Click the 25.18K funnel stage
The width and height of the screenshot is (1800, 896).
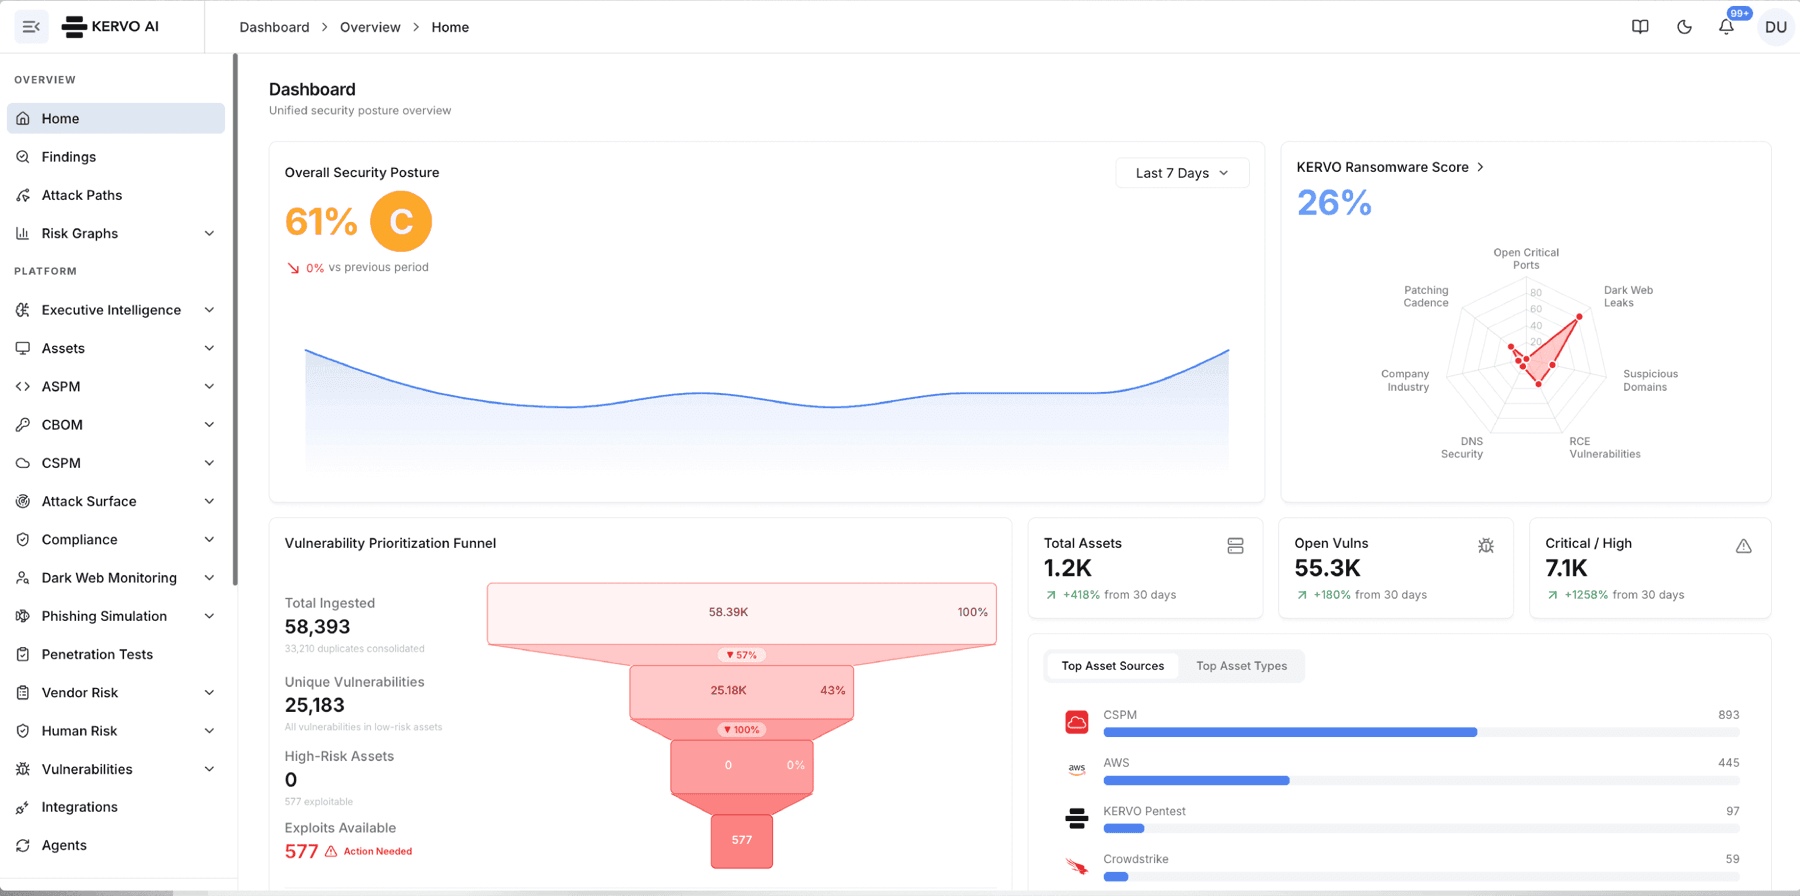[x=742, y=691]
